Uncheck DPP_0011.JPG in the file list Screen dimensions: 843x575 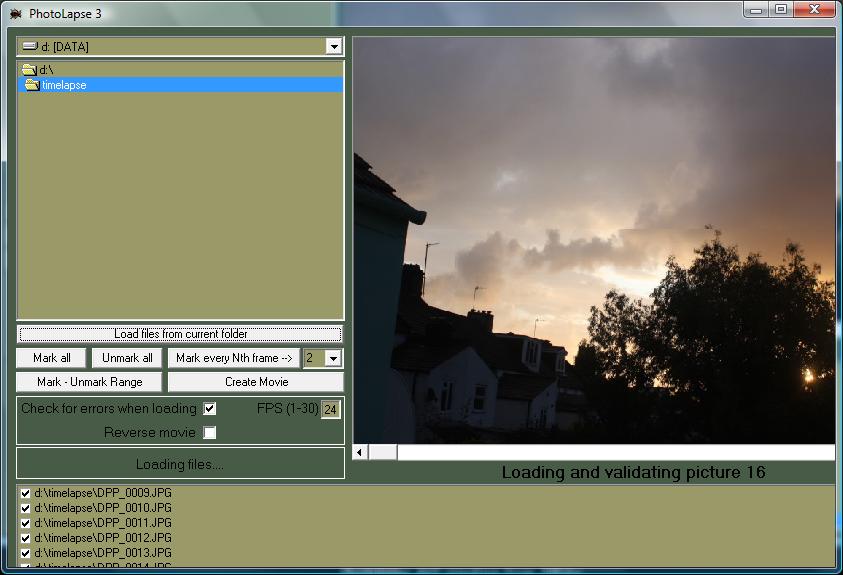coord(25,523)
